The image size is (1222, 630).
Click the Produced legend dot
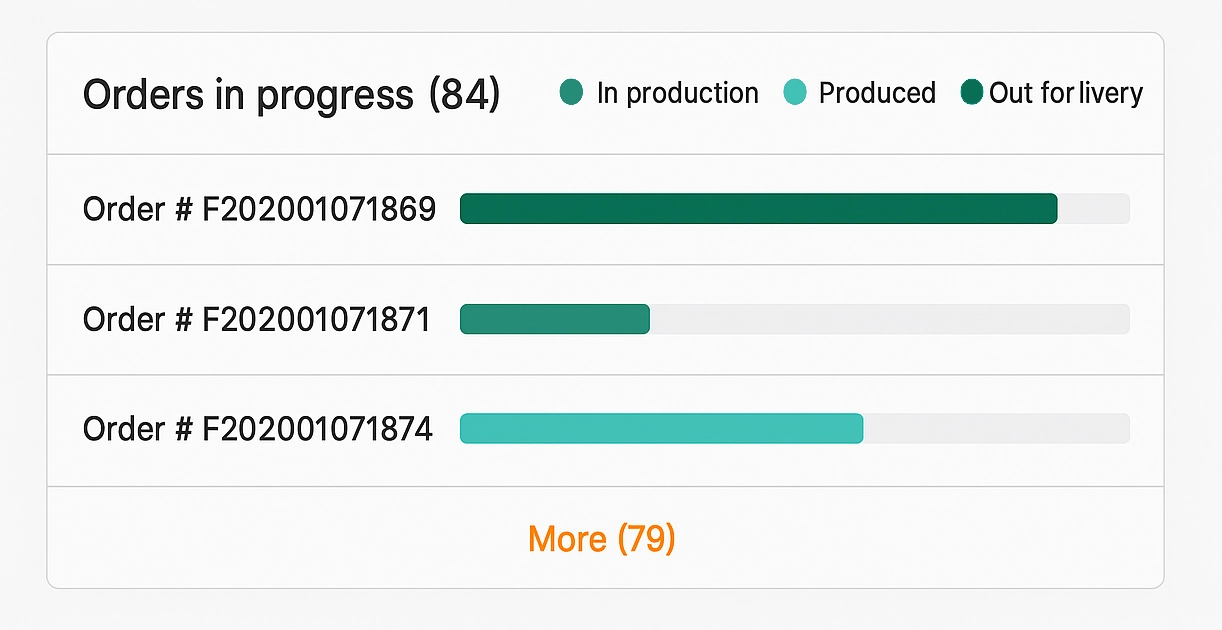pos(795,93)
